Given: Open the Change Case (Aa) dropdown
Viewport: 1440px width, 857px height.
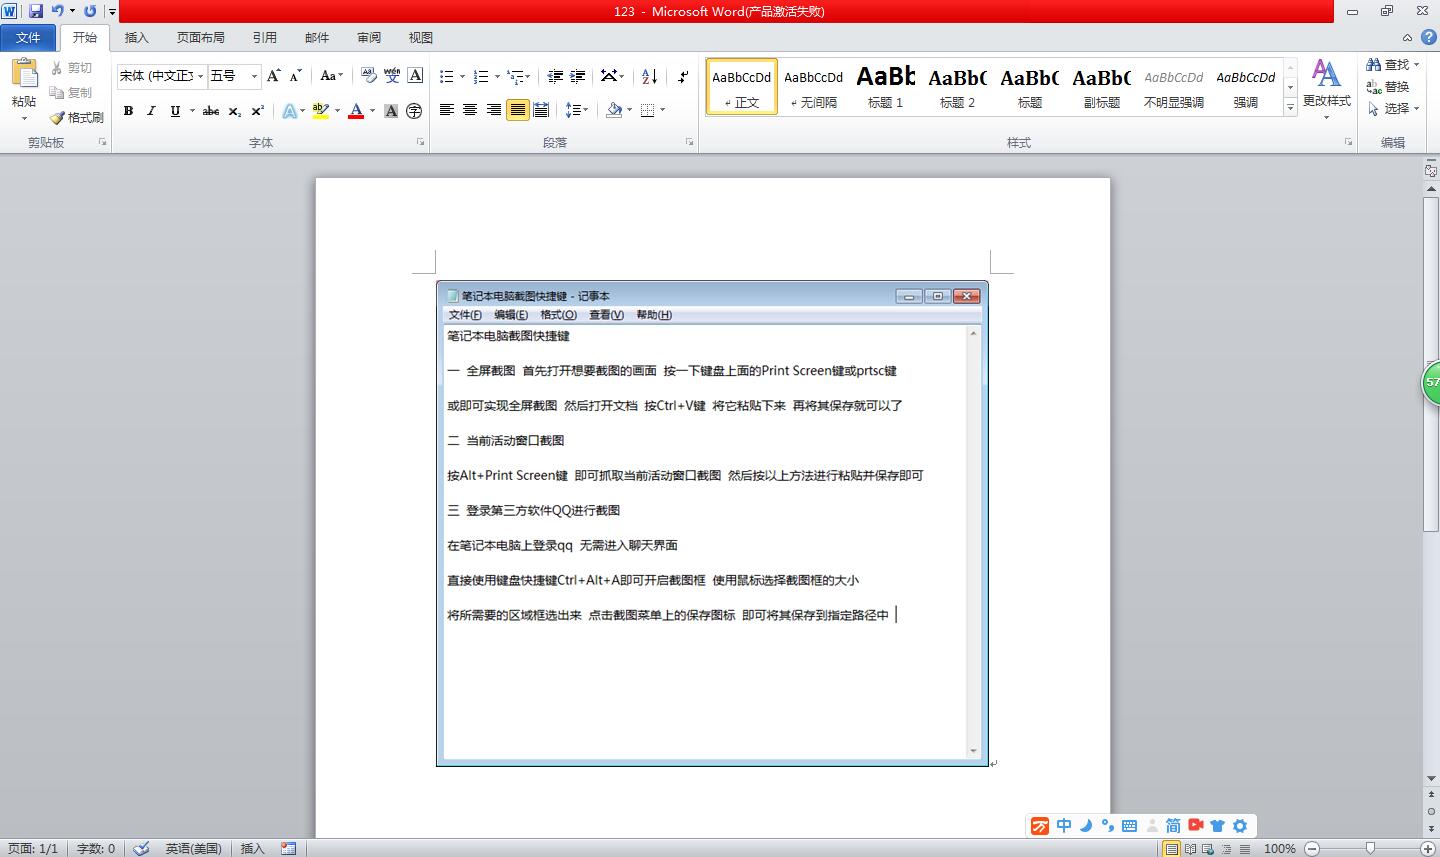Looking at the screenshot, I should pyautogui.click(x=331, y=76).
